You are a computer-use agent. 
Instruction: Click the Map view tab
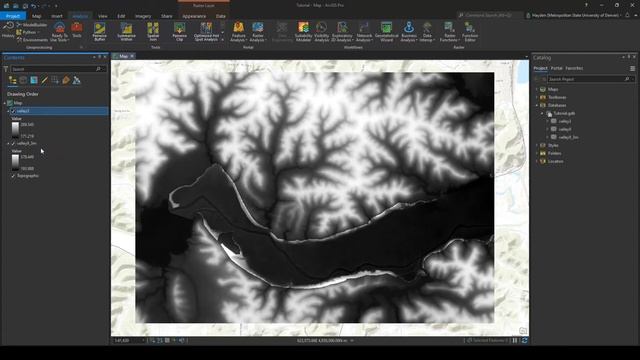pyautogui.click(x=123, y=56)
